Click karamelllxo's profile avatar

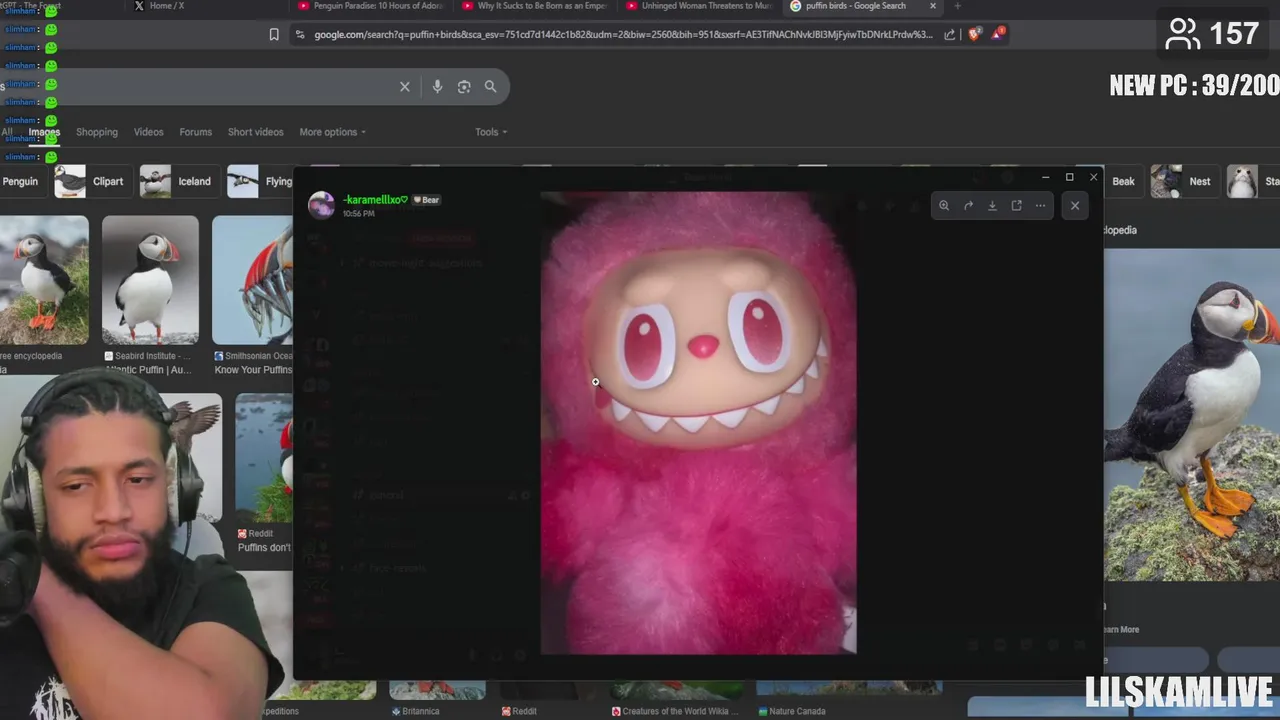[x=321, y=204]
